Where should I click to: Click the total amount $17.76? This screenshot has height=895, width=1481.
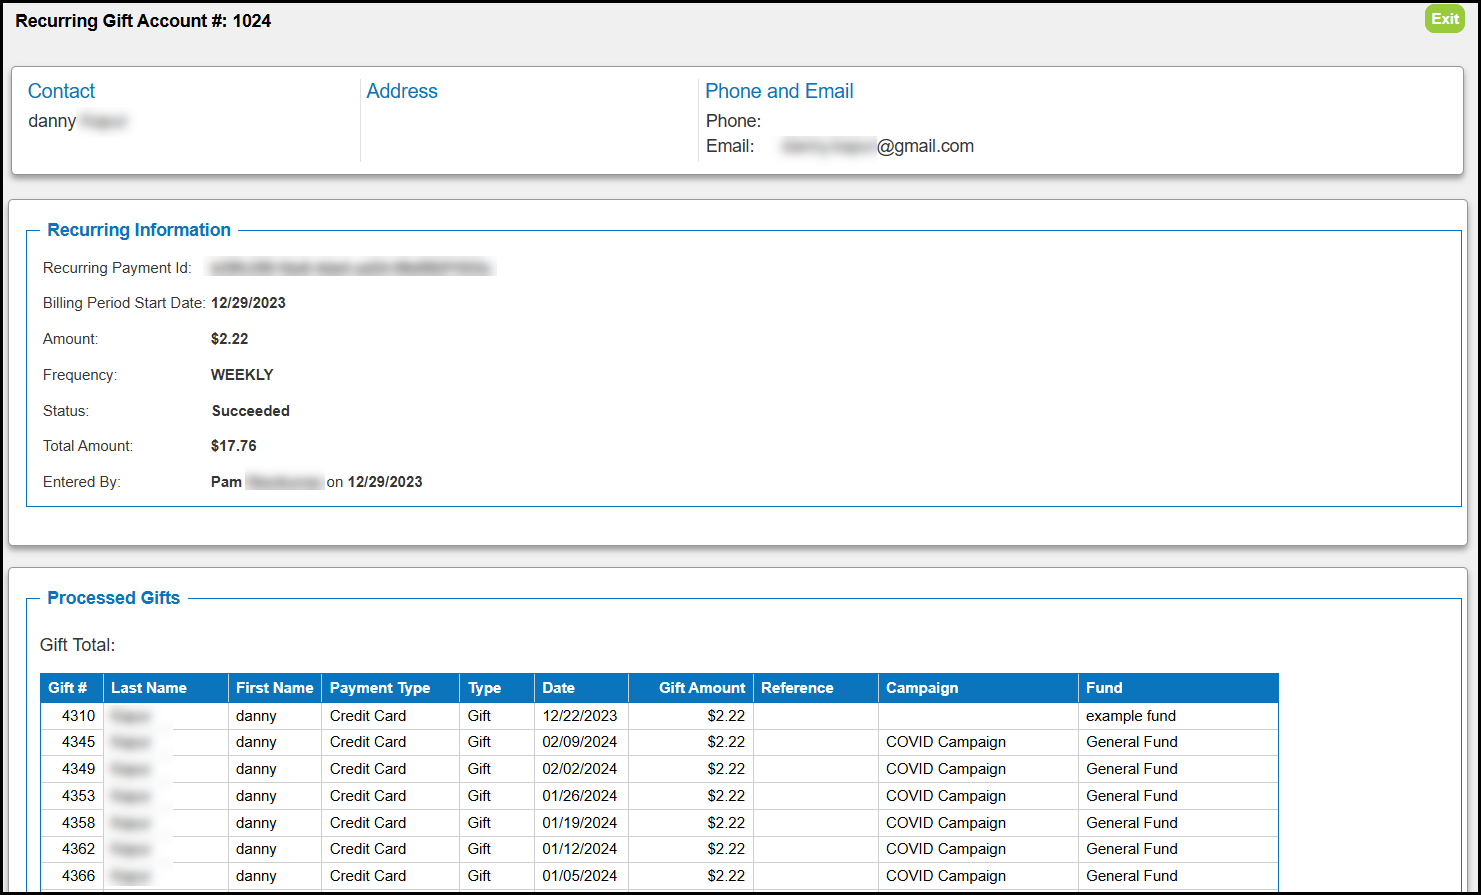pos(234,446)
